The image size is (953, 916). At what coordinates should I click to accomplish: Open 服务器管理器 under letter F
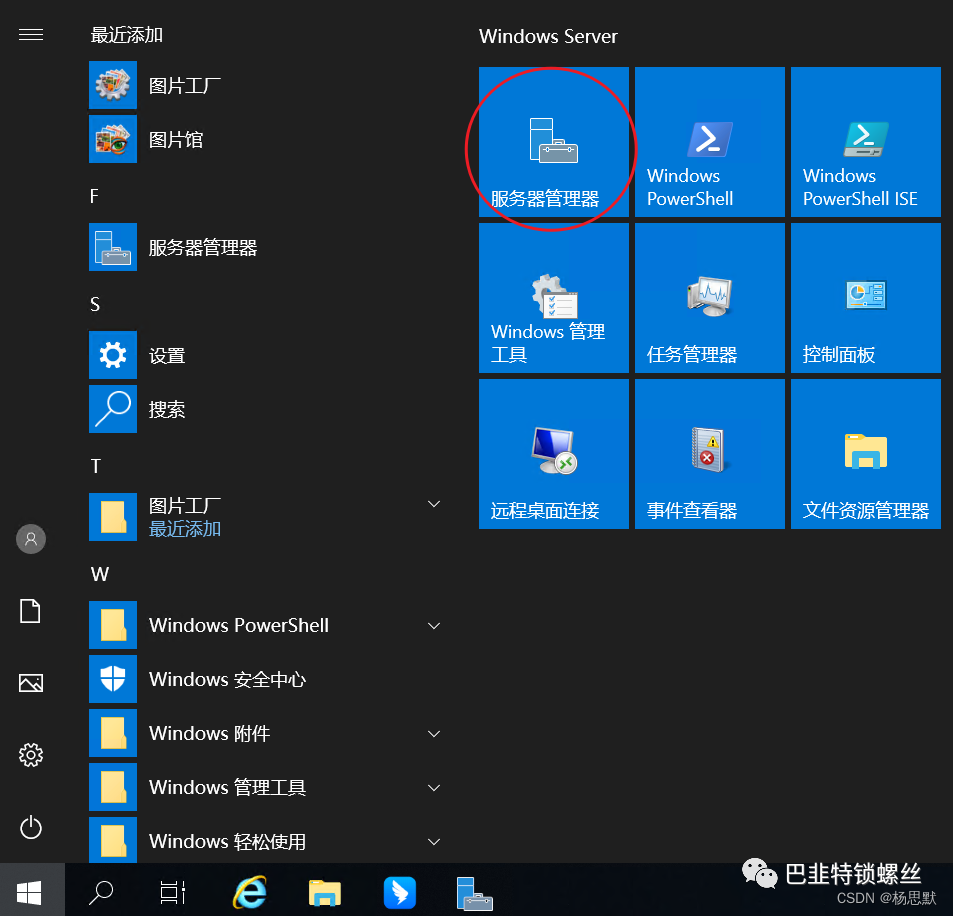[267, 247]
